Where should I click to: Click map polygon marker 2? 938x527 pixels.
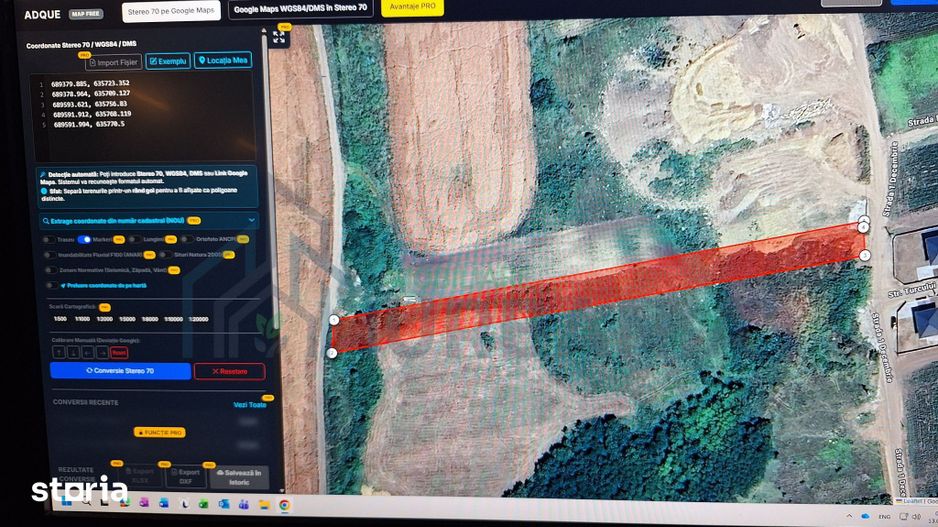coord(332,354)
